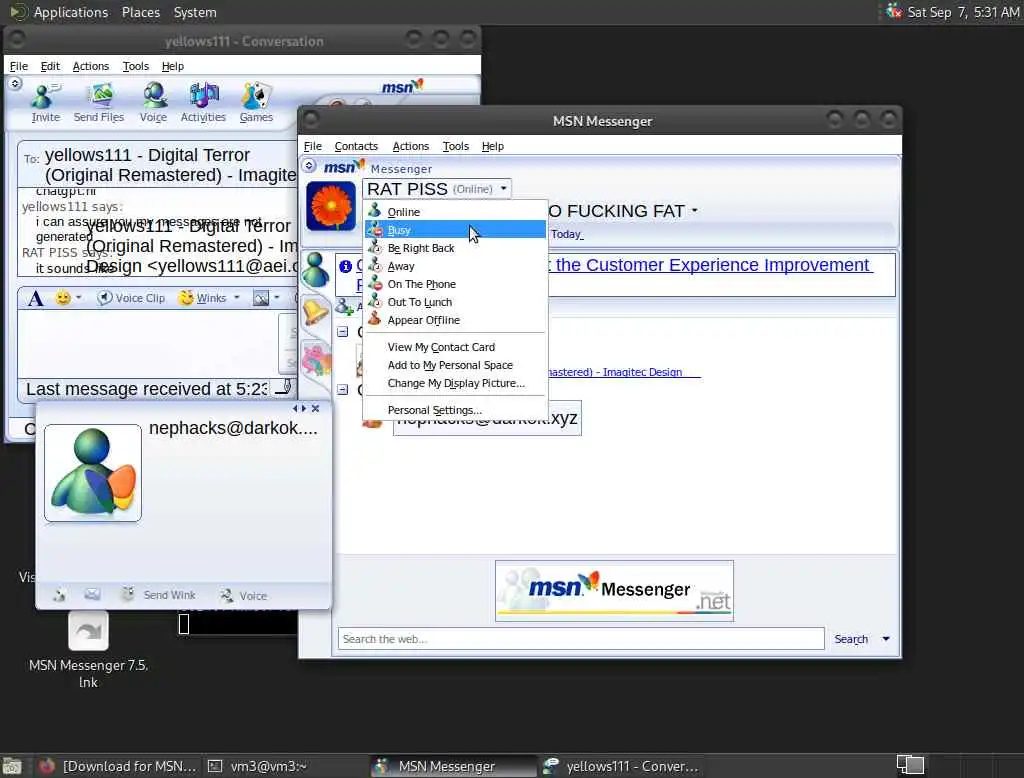Switch to vm3@vm3:~ terminal in taskbar
Viewport: 1024px width, 778px height.
[257, 766]
